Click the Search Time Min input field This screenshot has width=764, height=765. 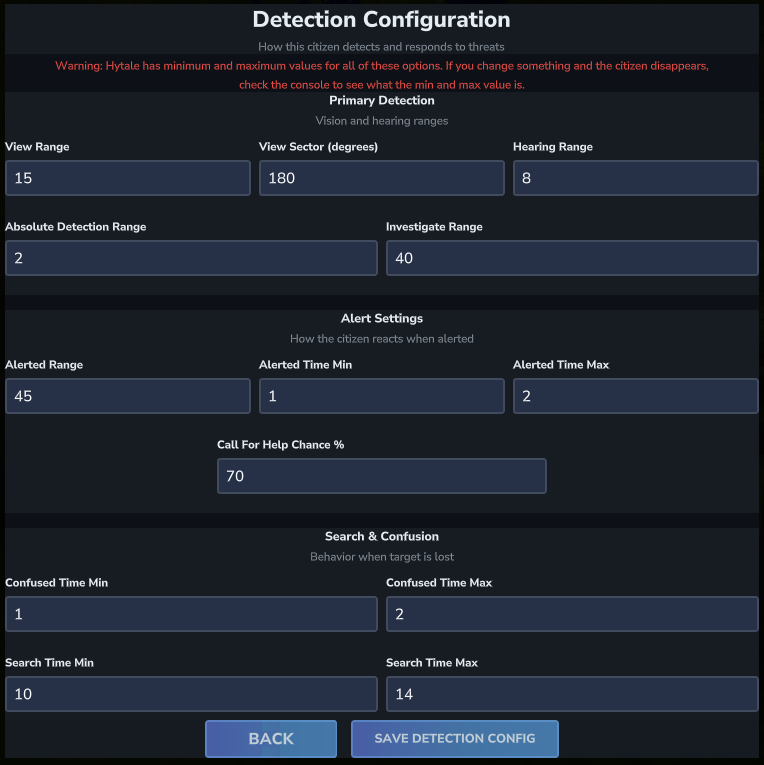tap(191, 694)
